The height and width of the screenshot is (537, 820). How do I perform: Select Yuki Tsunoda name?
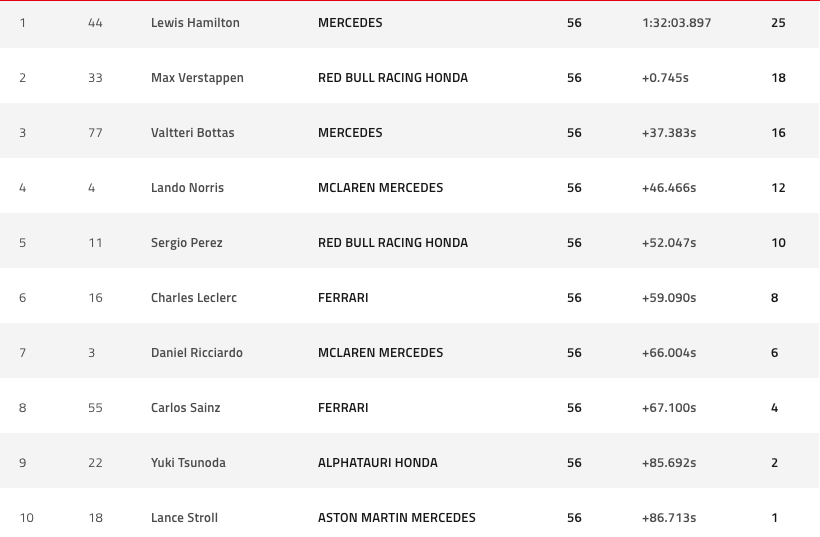[188, 463]
